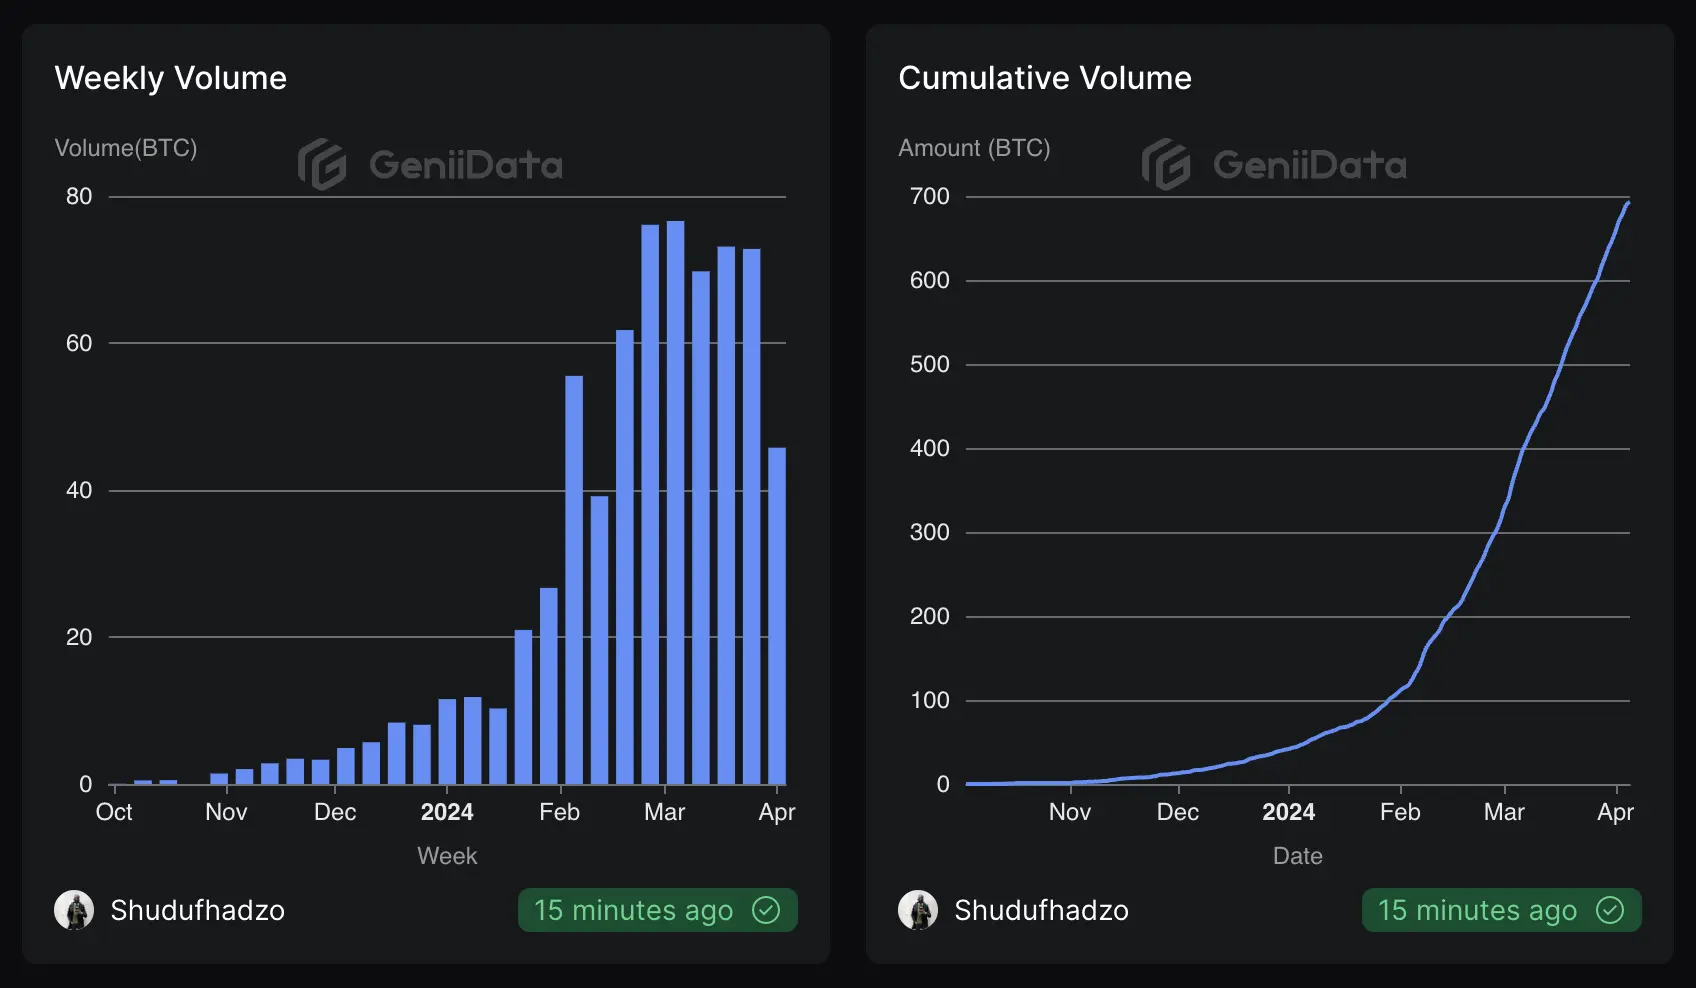The width and height of the screenshot is (1696, 988).
Task: Open Shudufhadzo avatar in Weekly Volume card
Action: 74,910
